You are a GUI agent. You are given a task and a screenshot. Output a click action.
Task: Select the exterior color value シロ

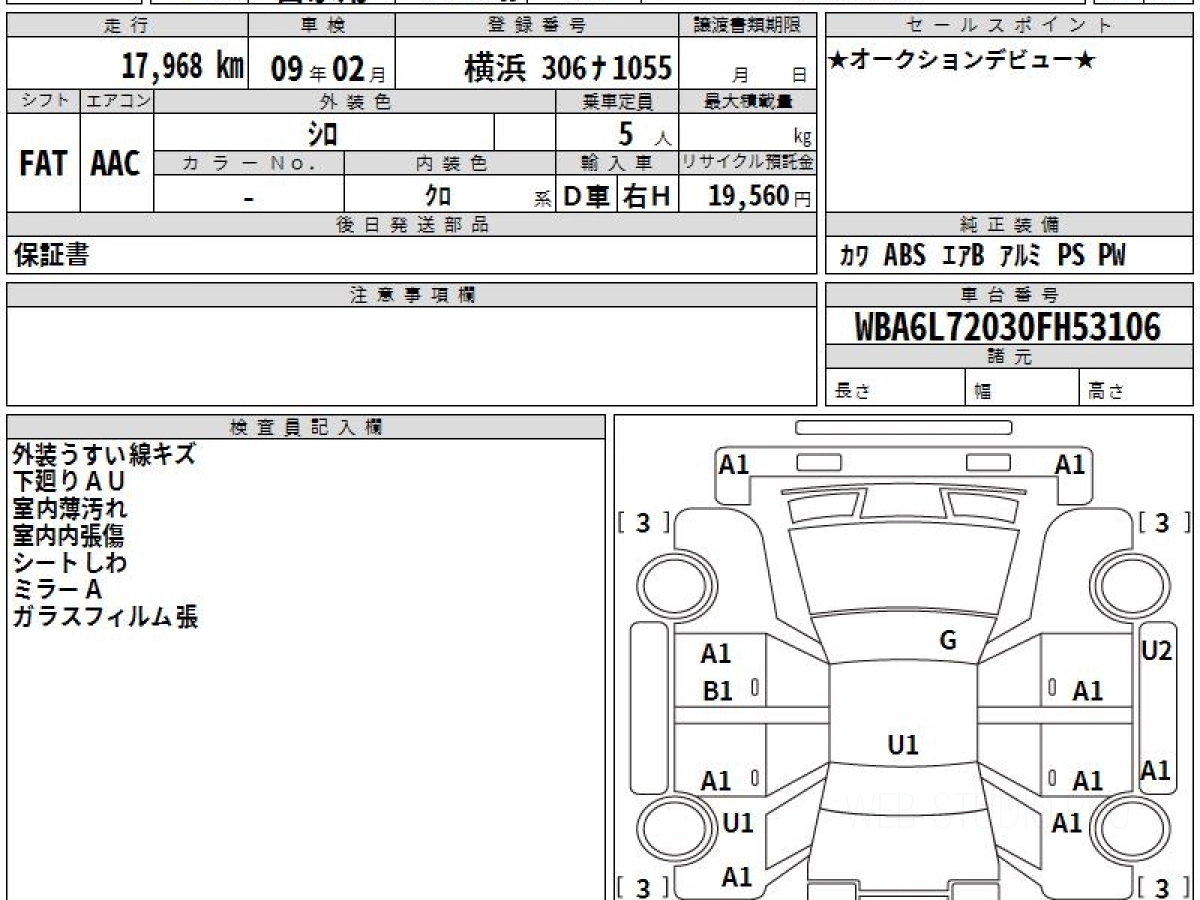(322, 133)
